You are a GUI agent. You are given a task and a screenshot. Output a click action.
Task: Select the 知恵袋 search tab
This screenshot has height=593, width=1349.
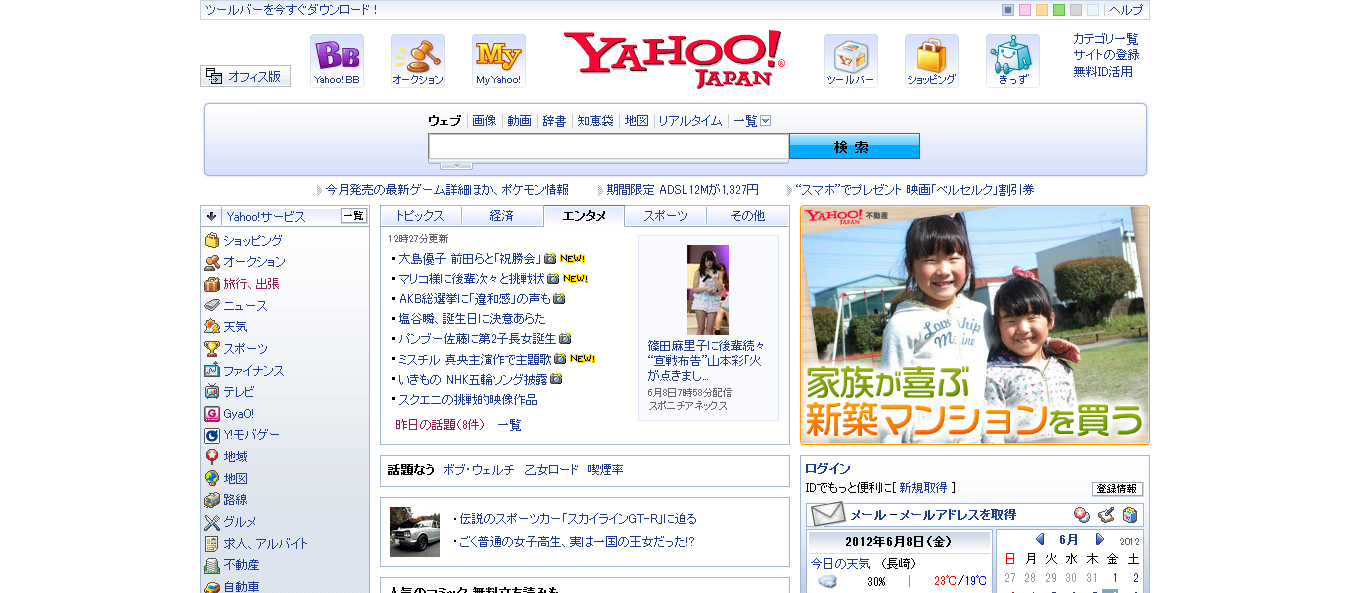coord(595,121)
